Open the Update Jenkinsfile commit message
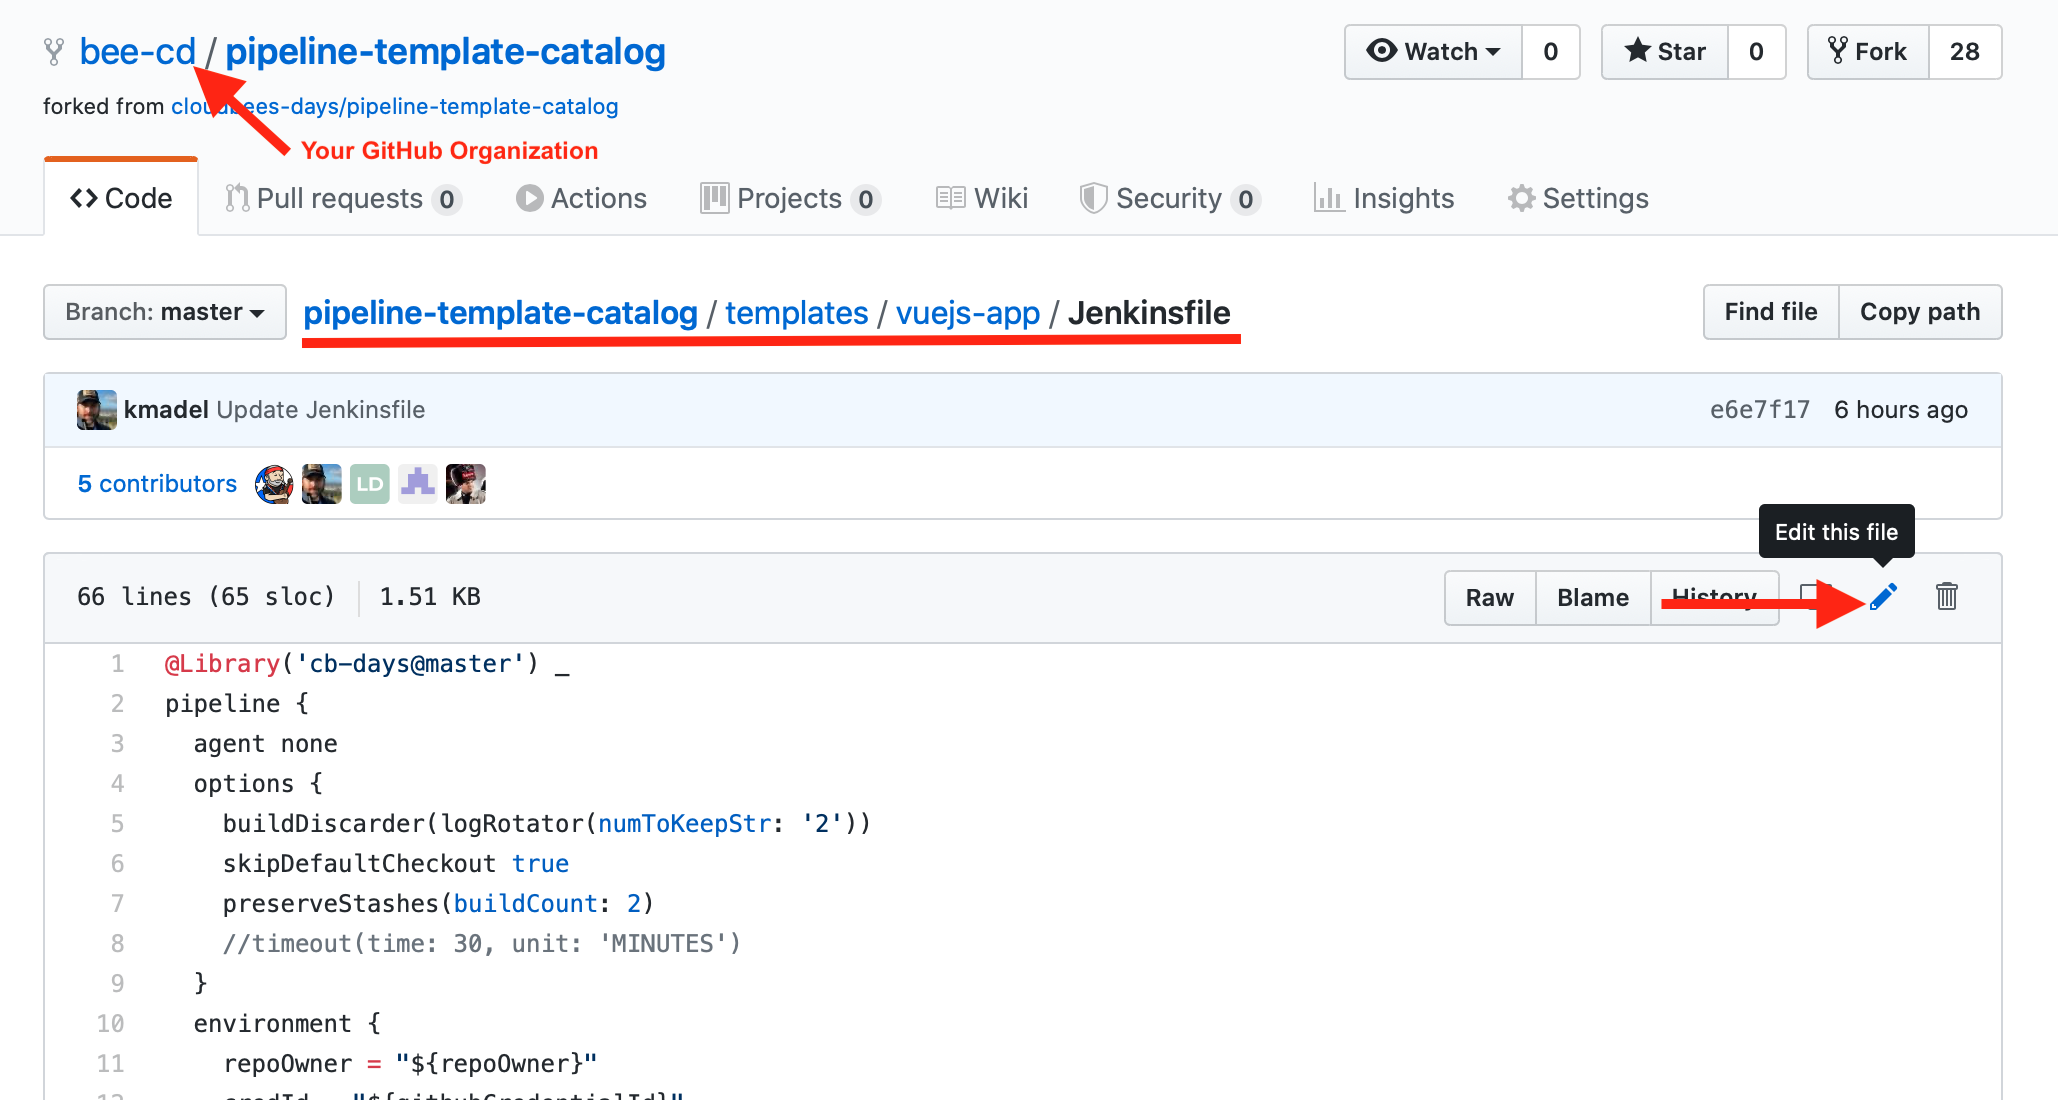2058x1100 pixels. pos(320,410)
